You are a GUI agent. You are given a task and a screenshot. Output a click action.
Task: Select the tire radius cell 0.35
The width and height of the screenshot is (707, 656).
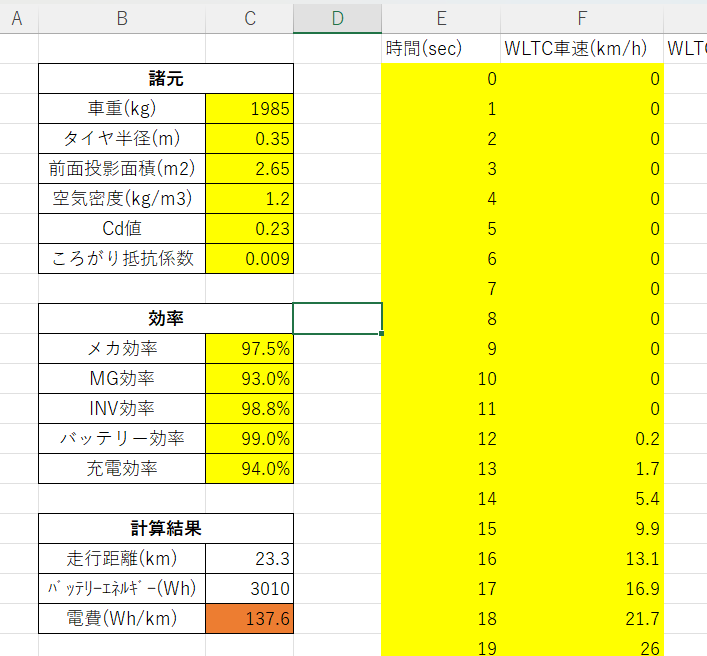point(249,138)
